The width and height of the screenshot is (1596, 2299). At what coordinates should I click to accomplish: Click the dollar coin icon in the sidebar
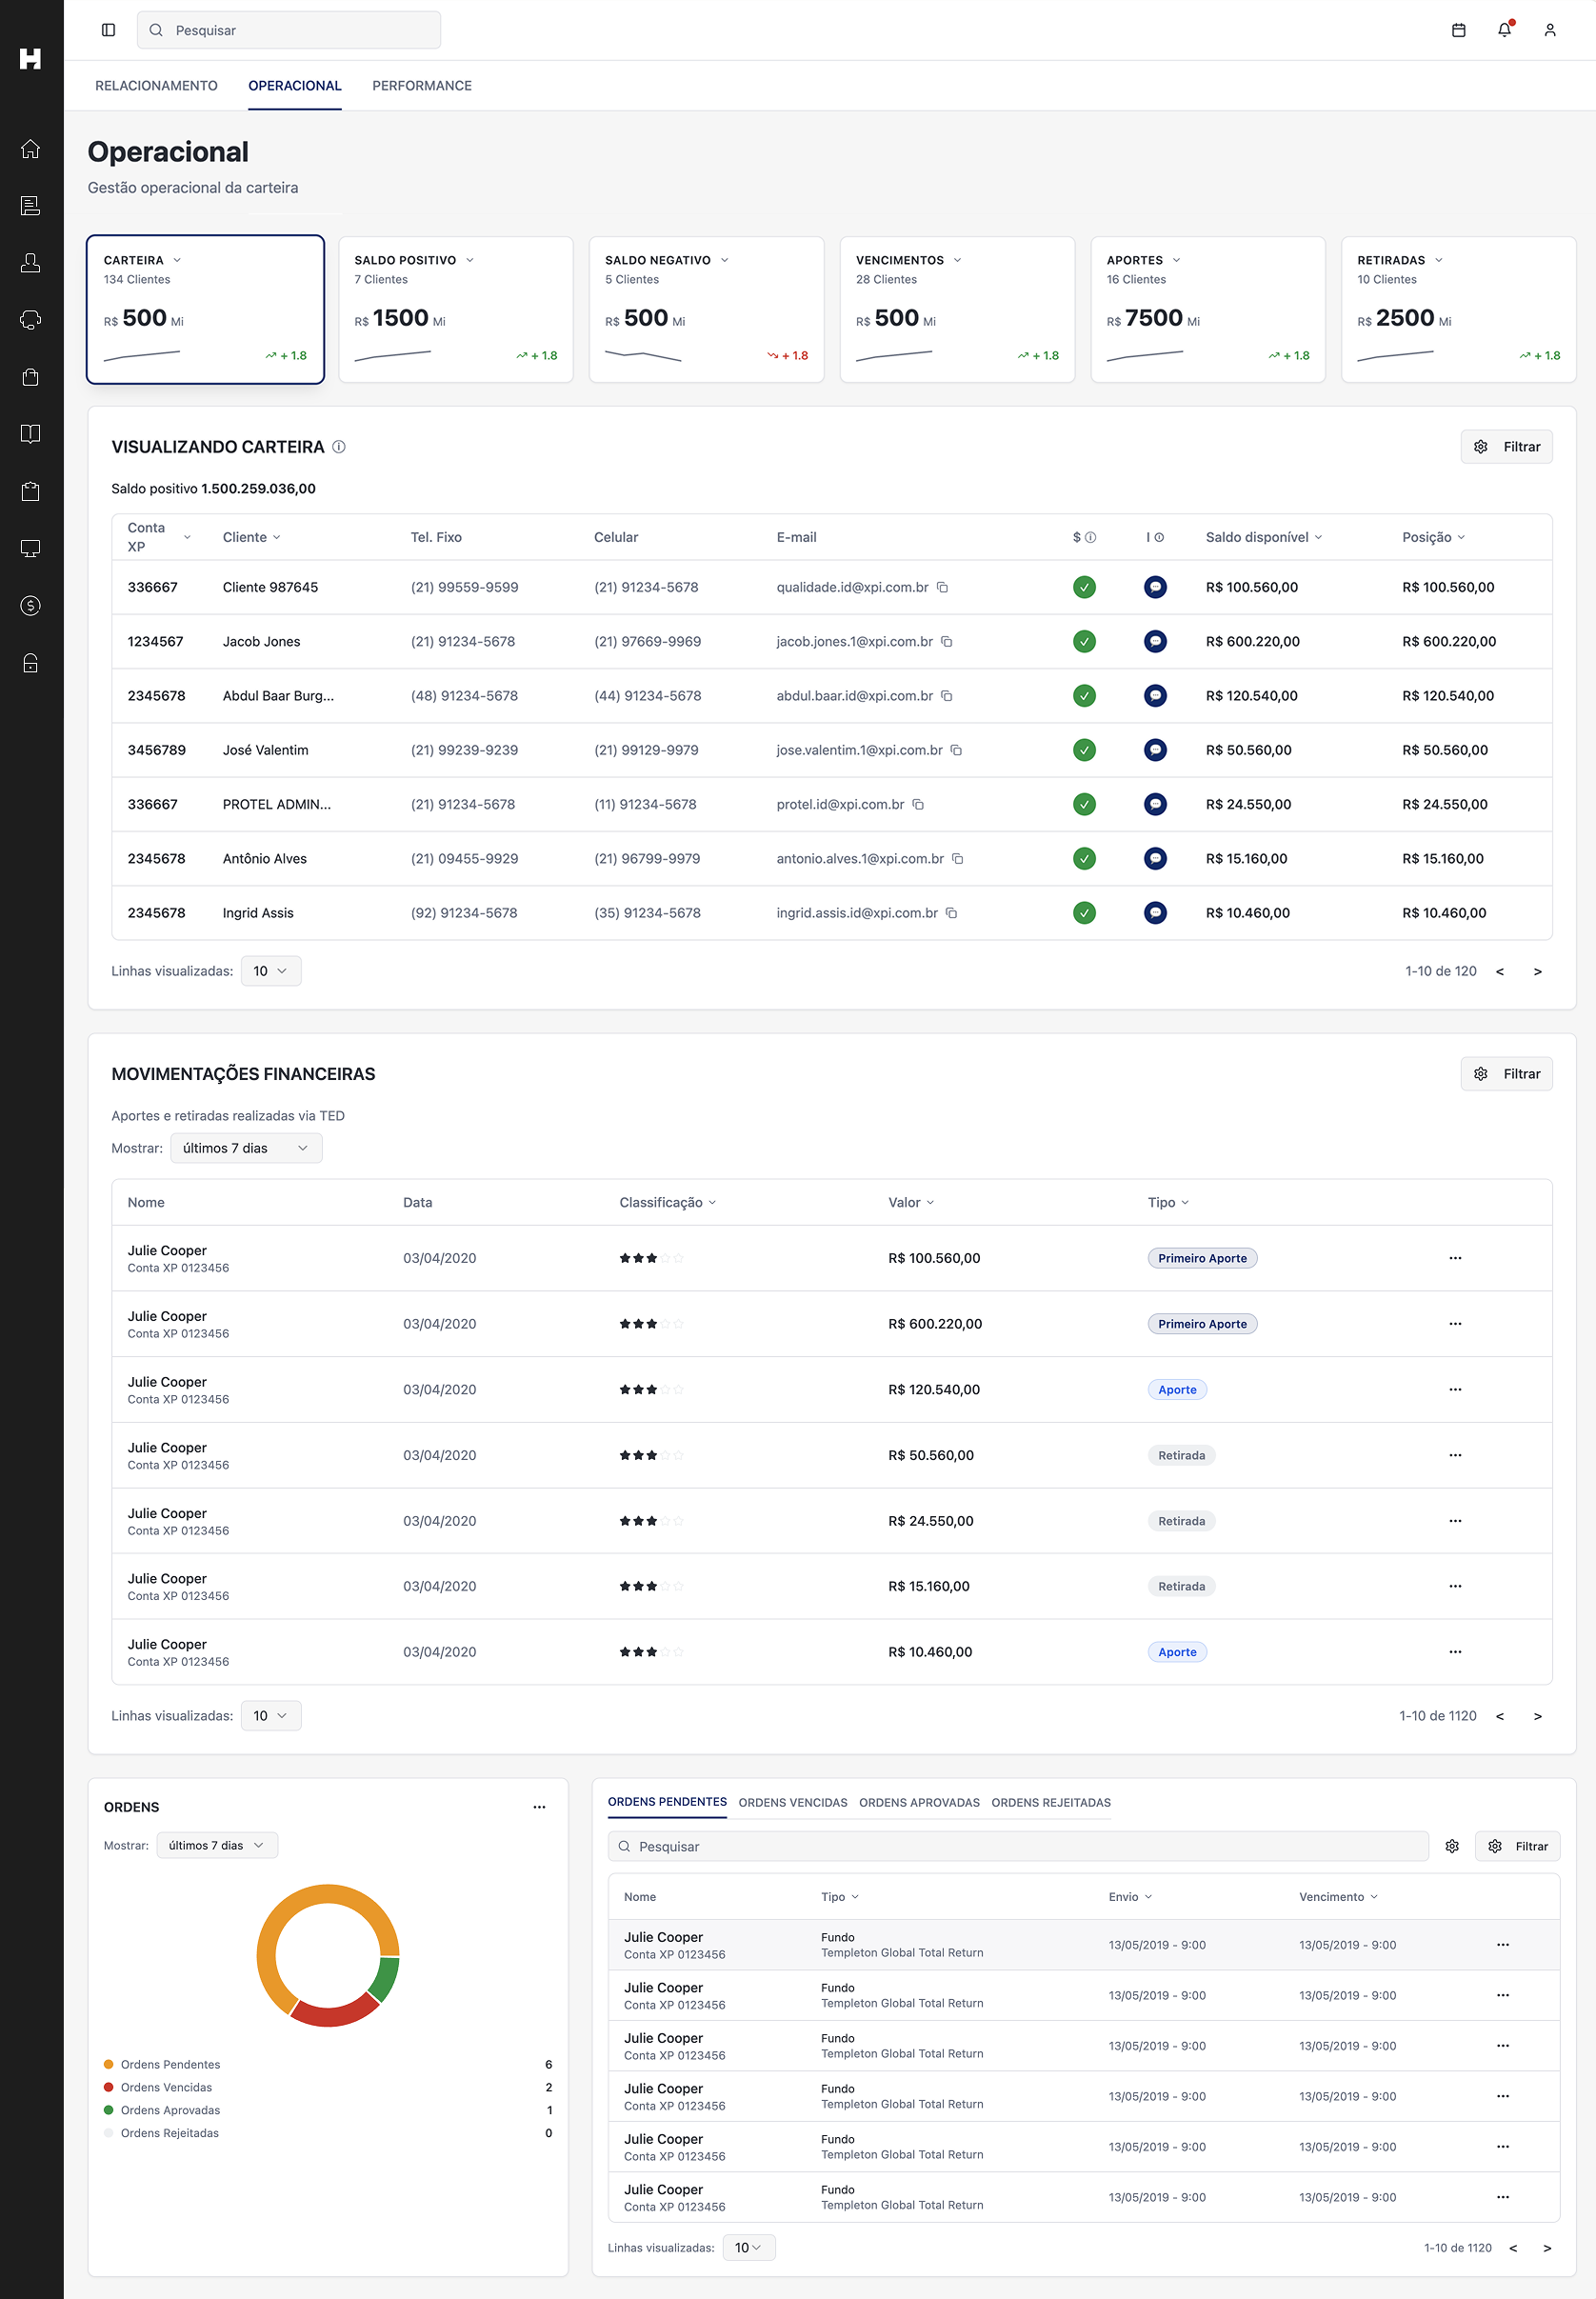[x=31, y=606]
